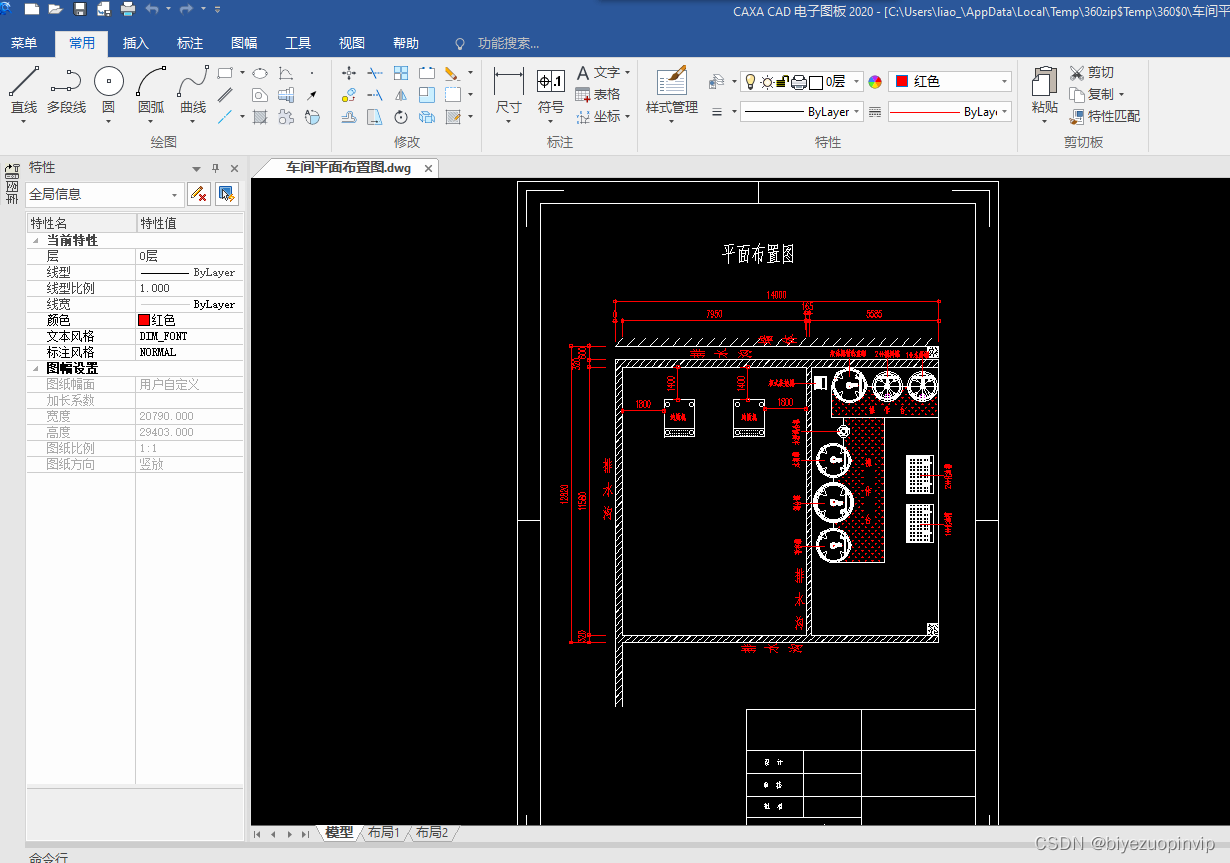Switch to the 标注 ribbon tab
Screen dimensions: 1230x863
point(190,43)
